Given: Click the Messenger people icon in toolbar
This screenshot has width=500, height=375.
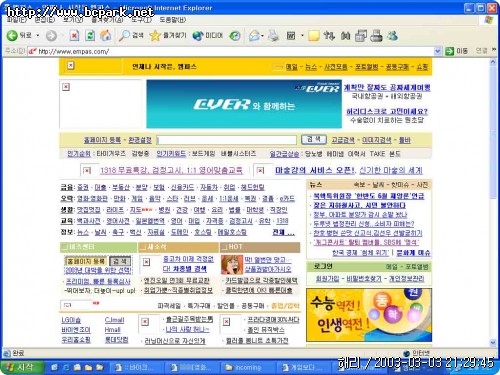Looking at the screenshot, I should 392,36.
